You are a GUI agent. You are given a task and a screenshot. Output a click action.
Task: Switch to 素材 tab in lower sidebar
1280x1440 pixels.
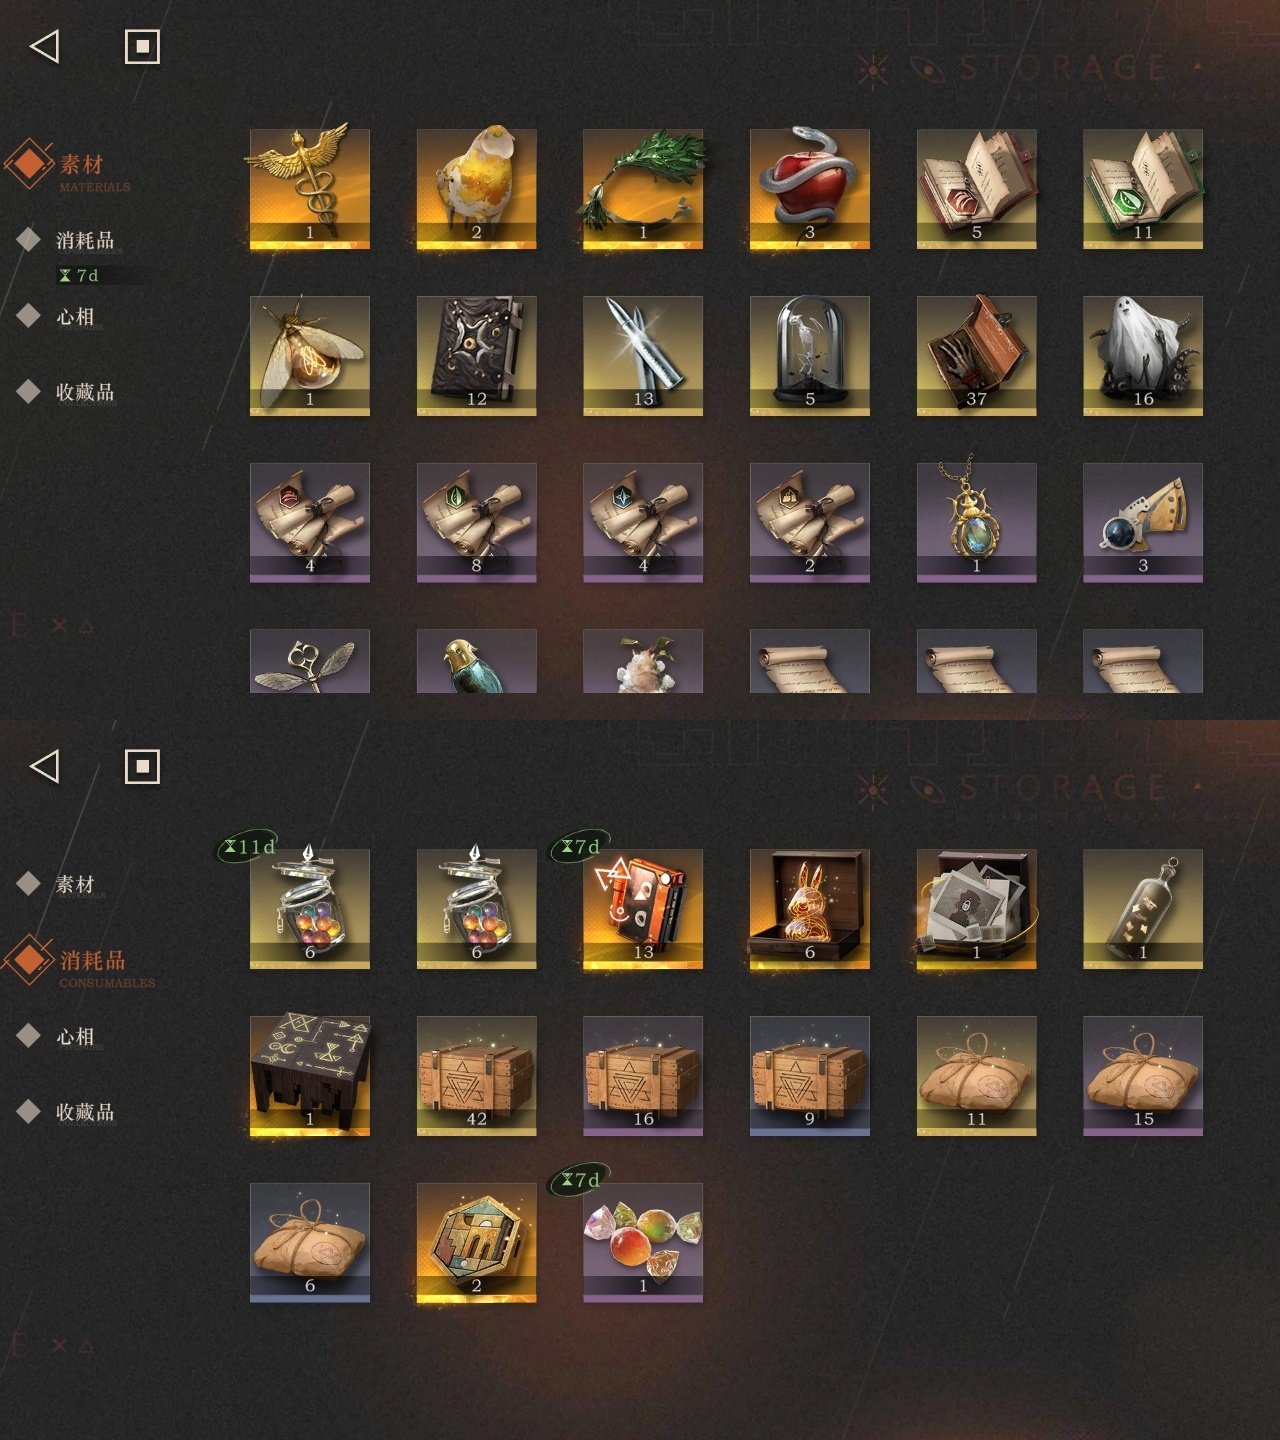[x=75, y=884]
